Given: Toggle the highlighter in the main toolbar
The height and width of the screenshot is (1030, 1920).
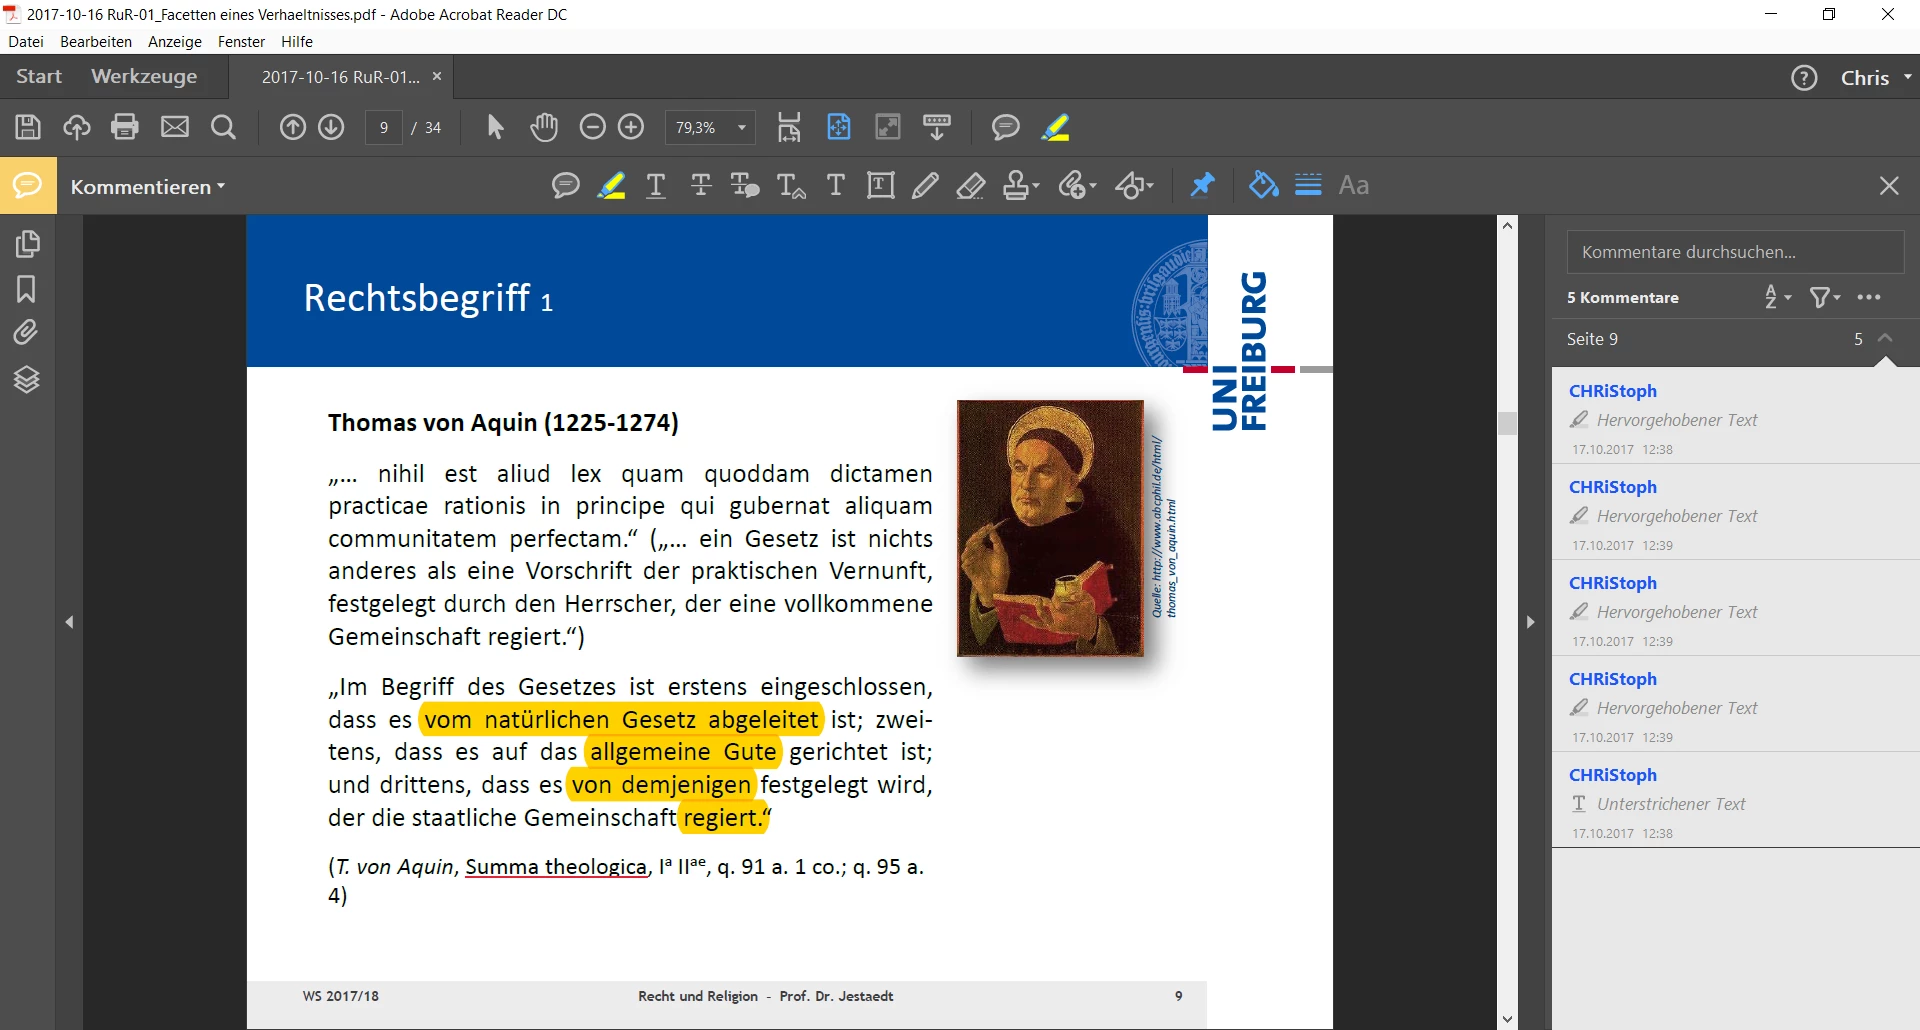Looking at the screenshot, I should tap(1055, 127).
